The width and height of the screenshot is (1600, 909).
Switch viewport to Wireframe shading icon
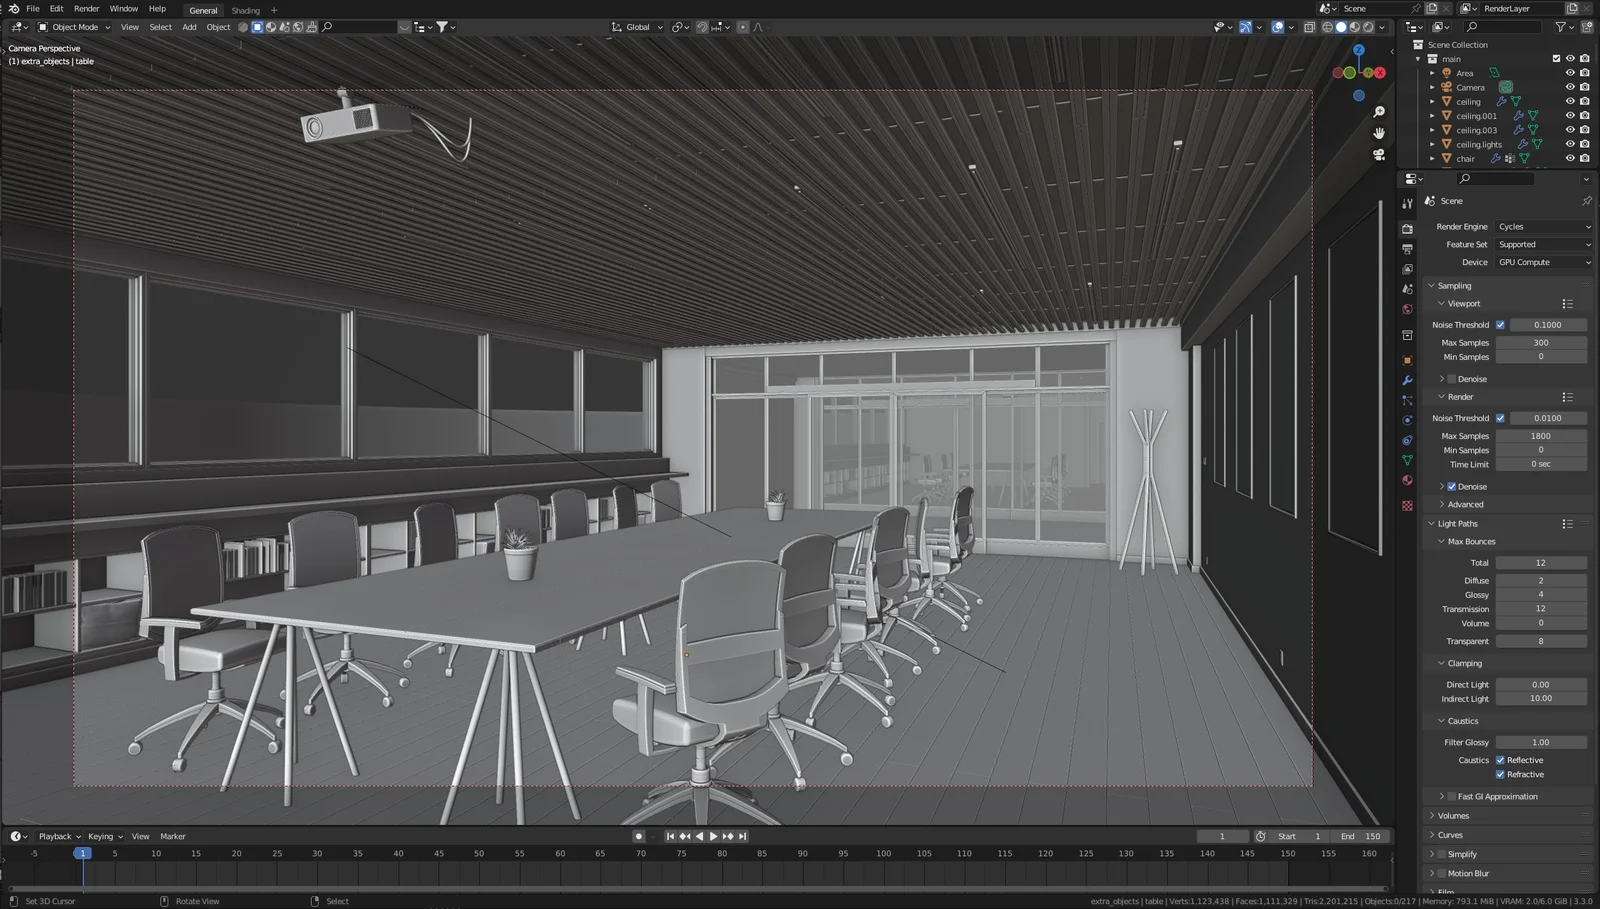coord(1327,27)
